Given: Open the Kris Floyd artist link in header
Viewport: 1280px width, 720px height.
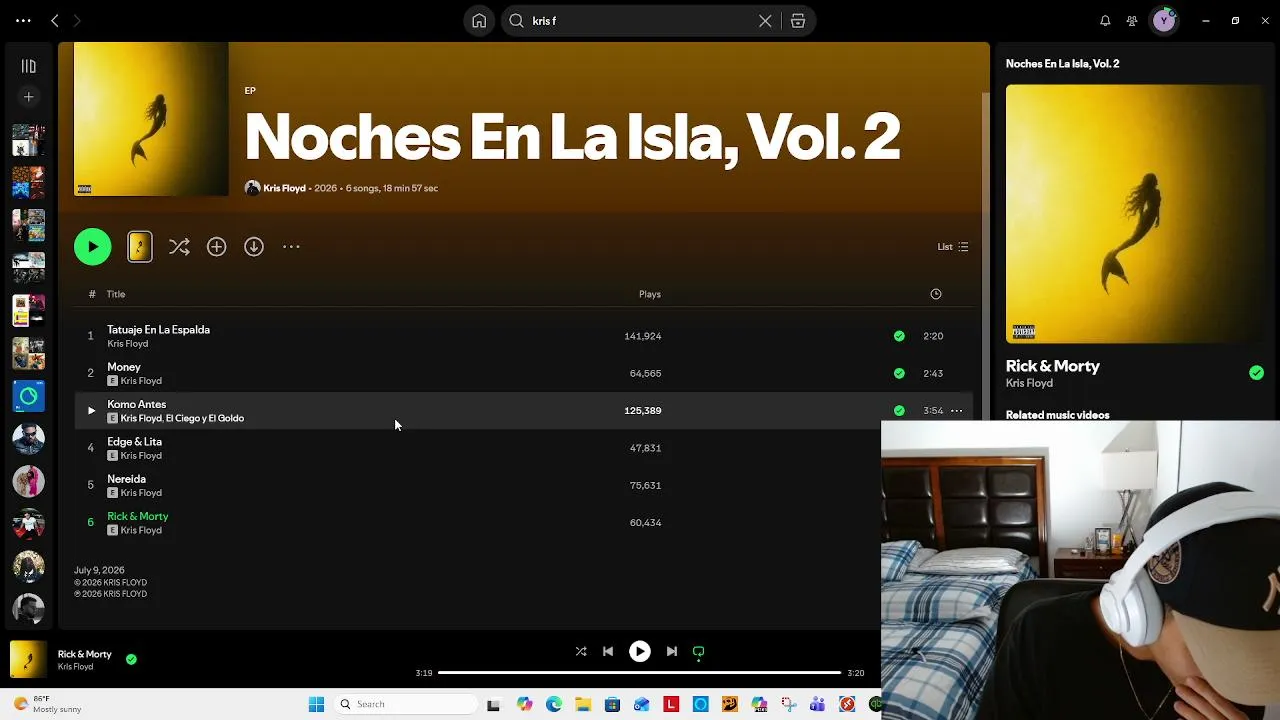Looking at the screenshot, I should click(x=284, y=188).
